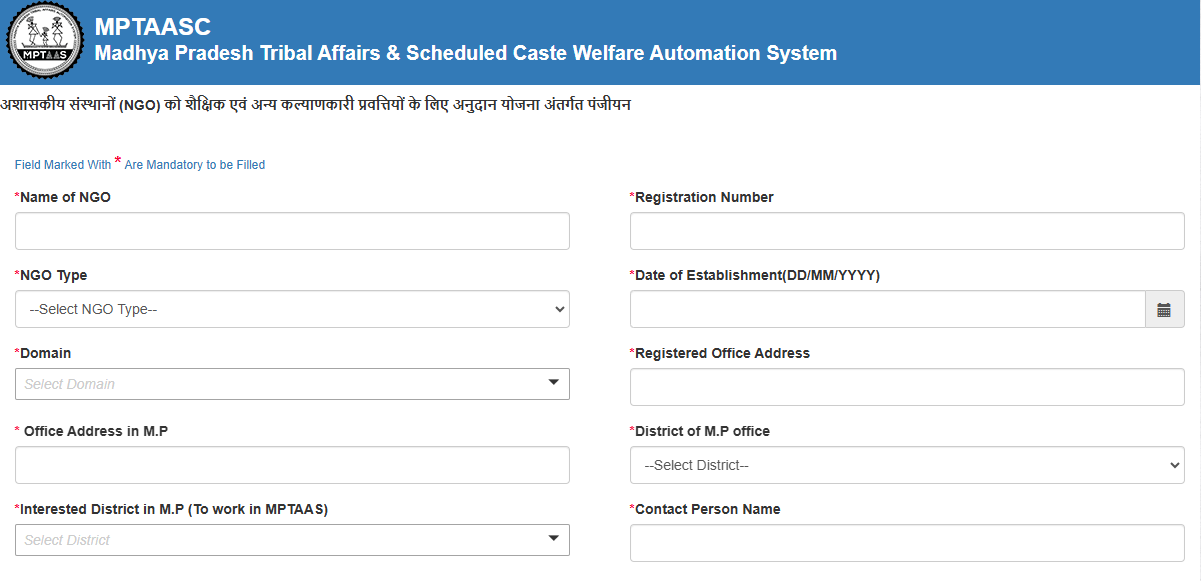Click the Contact Person Name field
Viewport: 1201px width, 581px height.
[x=906, y=542]
